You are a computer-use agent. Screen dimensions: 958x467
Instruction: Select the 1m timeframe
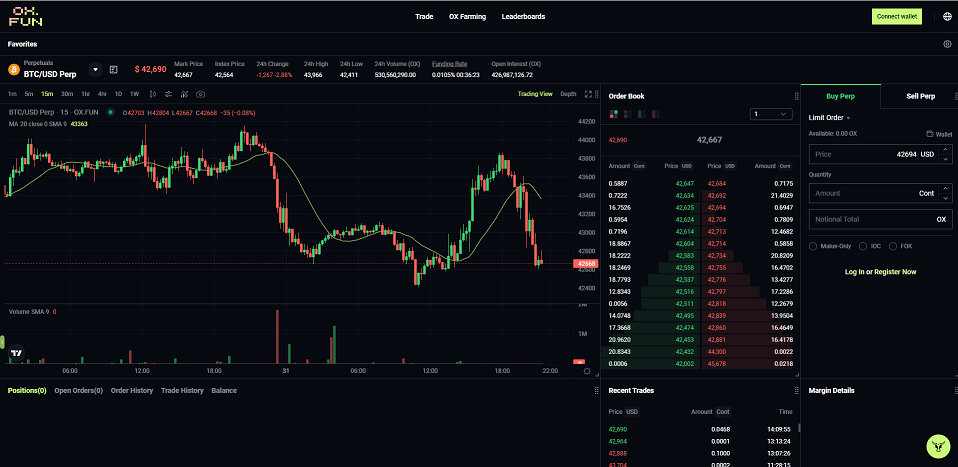pyautogui.click(x=13, y=94)
